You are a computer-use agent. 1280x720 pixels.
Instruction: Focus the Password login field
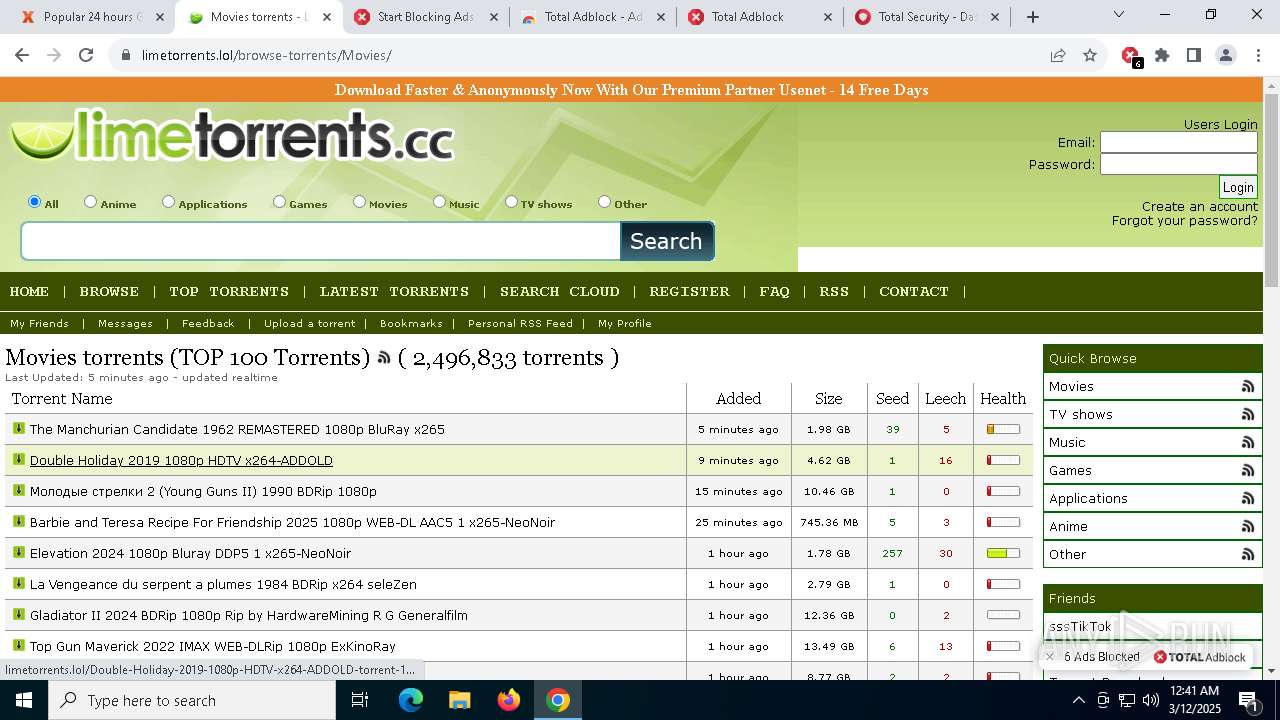tap(1179, 164)
